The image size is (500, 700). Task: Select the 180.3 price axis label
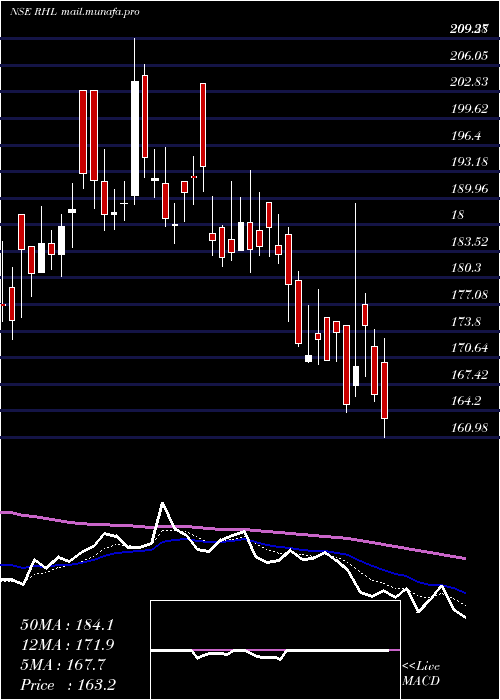(x=466, y=268)
